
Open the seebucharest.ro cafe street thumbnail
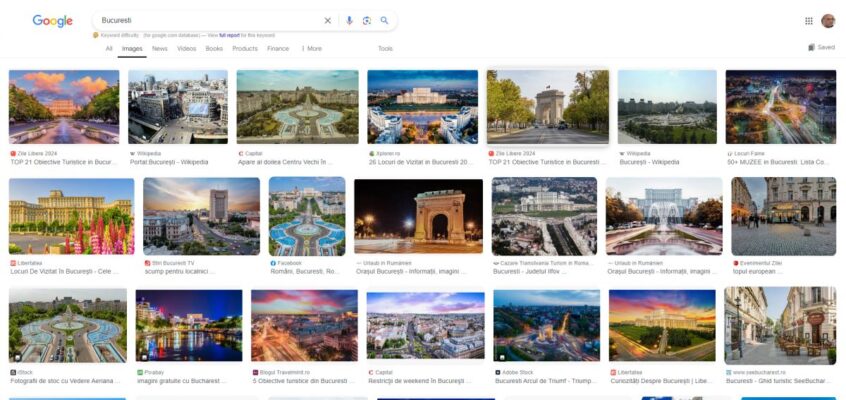click(780, 326)
